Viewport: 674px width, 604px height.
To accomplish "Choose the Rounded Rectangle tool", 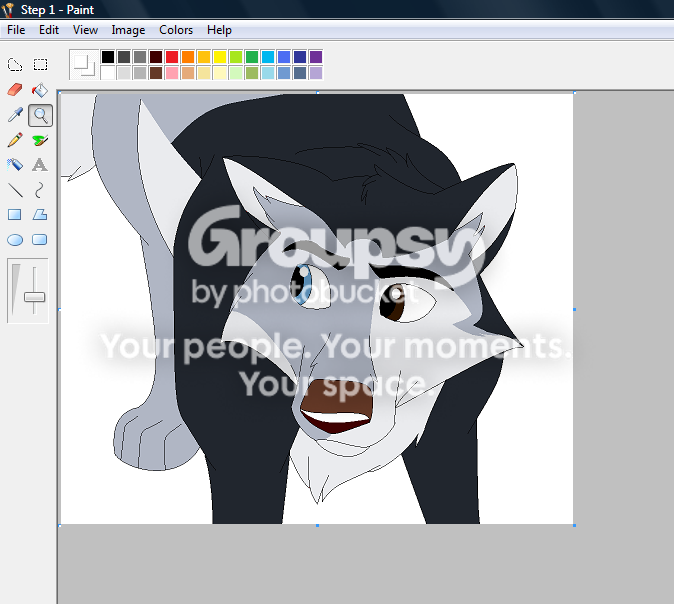I will pyautogui.click(x=40, y=239).
